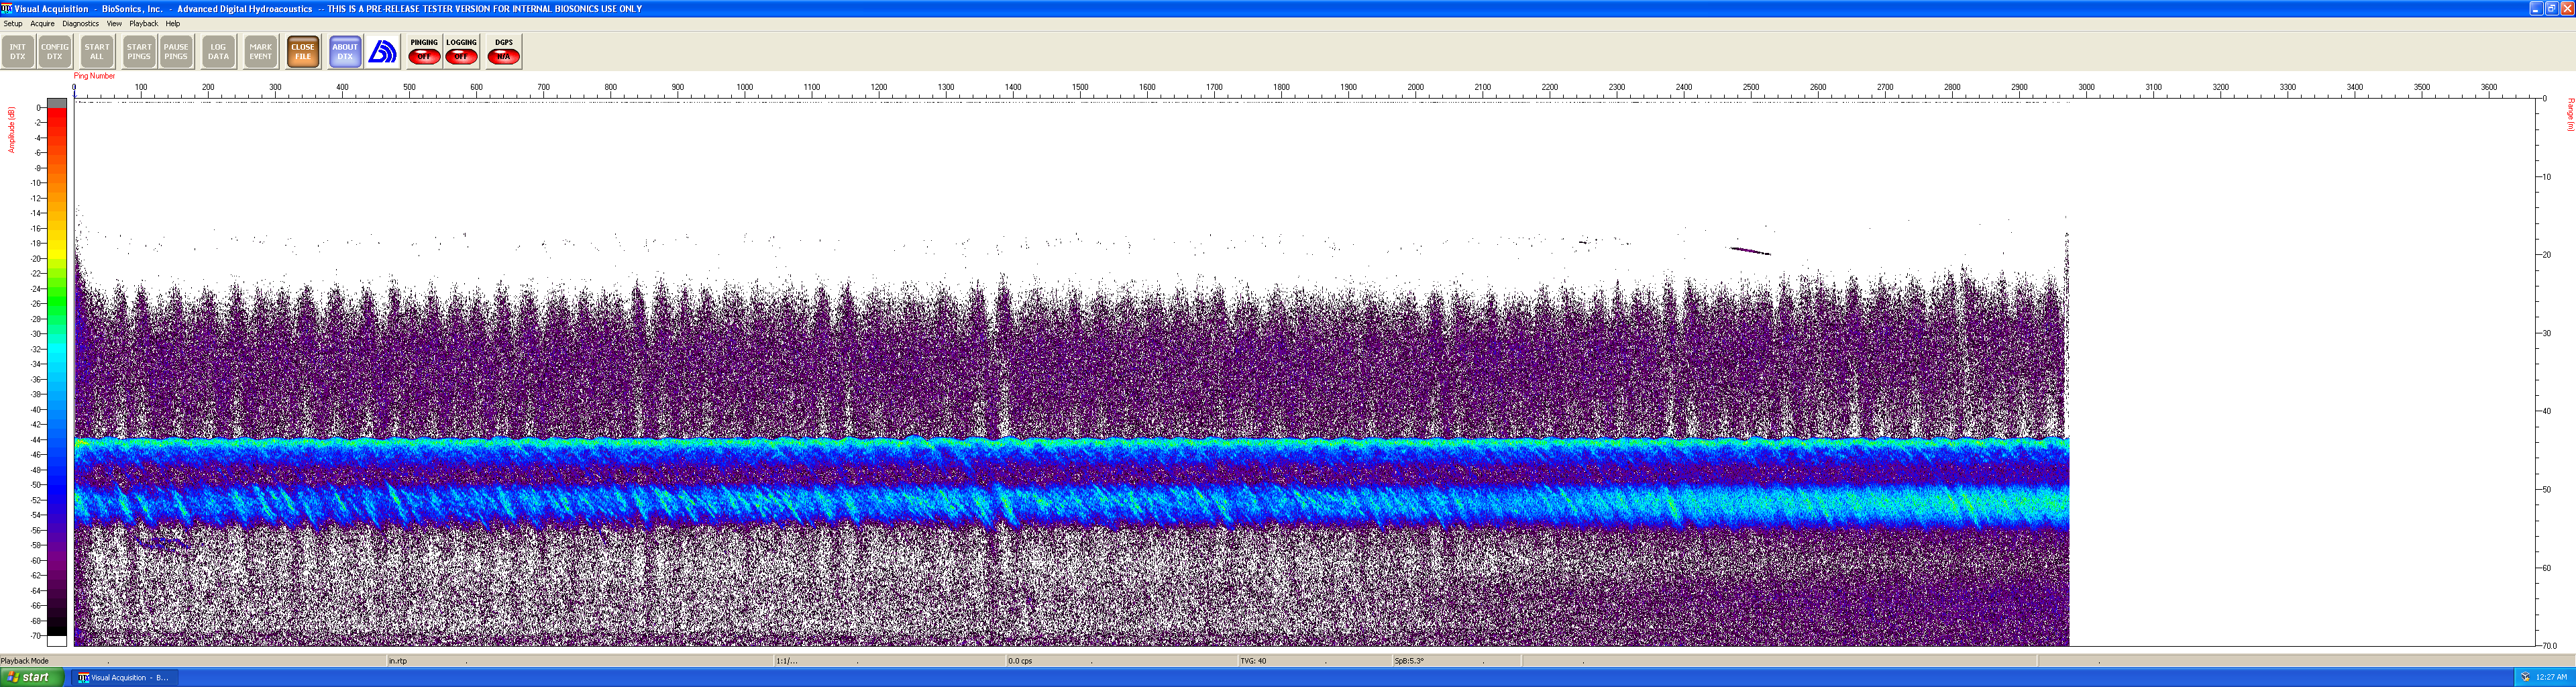The width and height of the screenshot is (2576, 687).
Task: Click the '0.0 cps' status bar entry
Action: coord(1020,661)
